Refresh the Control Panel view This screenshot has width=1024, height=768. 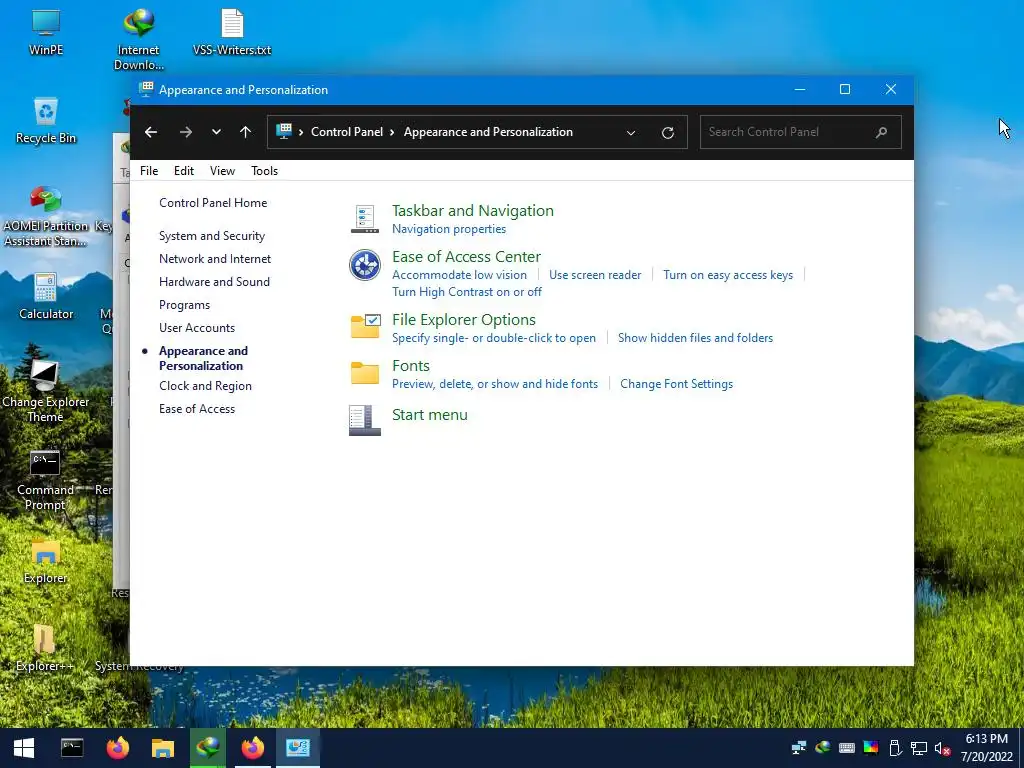click(667, 133)
